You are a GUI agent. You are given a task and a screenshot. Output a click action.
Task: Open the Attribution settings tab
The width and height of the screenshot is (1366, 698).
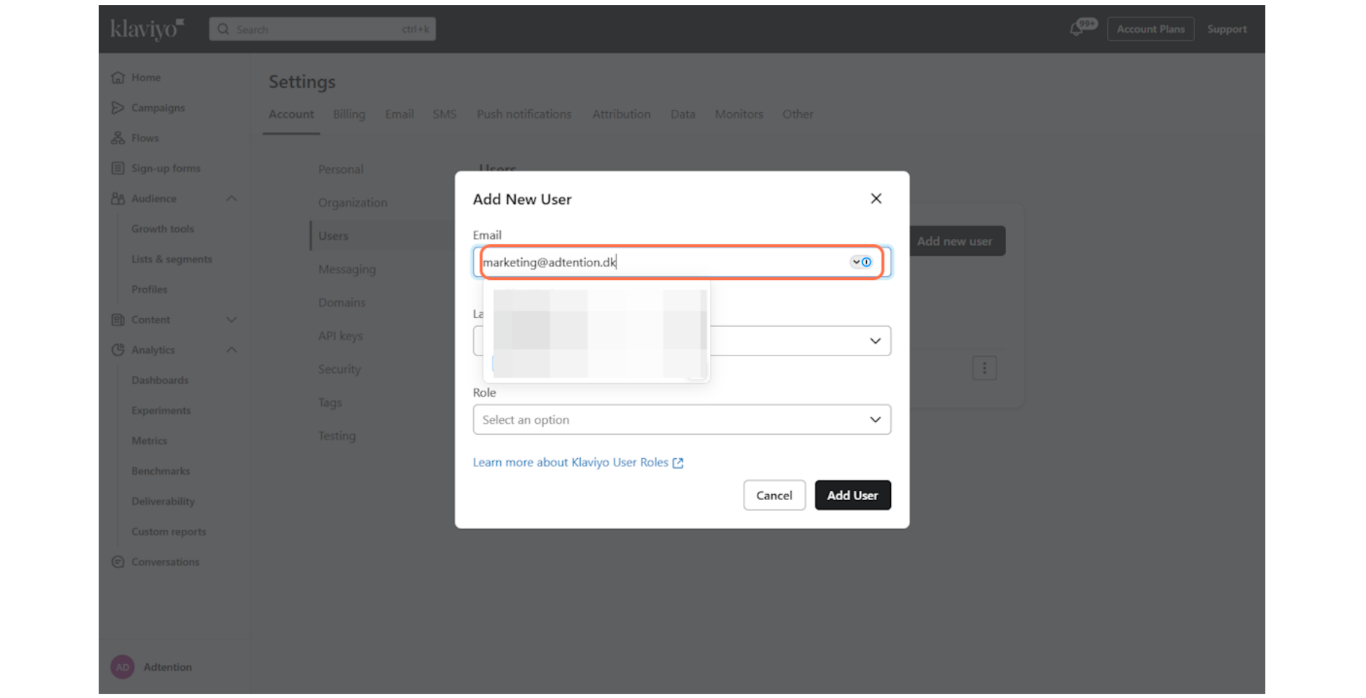[x=621, y=114]
